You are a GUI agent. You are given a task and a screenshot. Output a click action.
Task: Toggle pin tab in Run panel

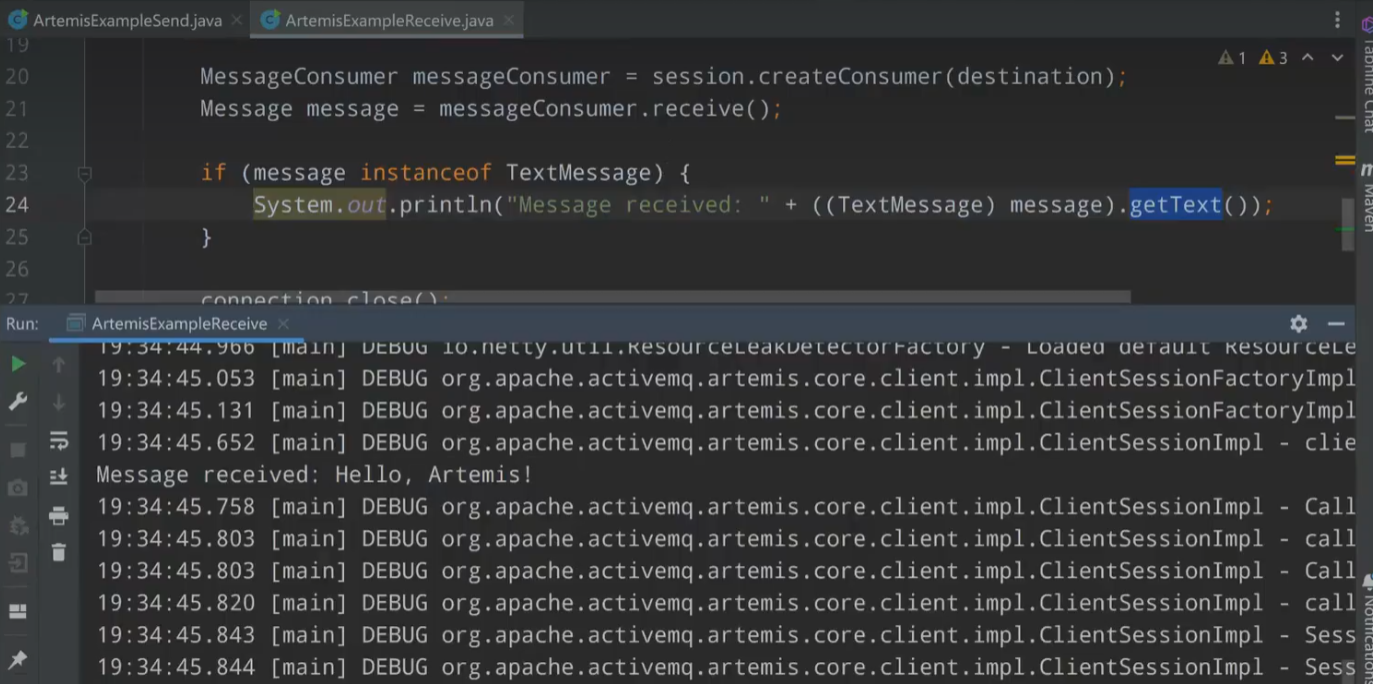click(18, 660)
